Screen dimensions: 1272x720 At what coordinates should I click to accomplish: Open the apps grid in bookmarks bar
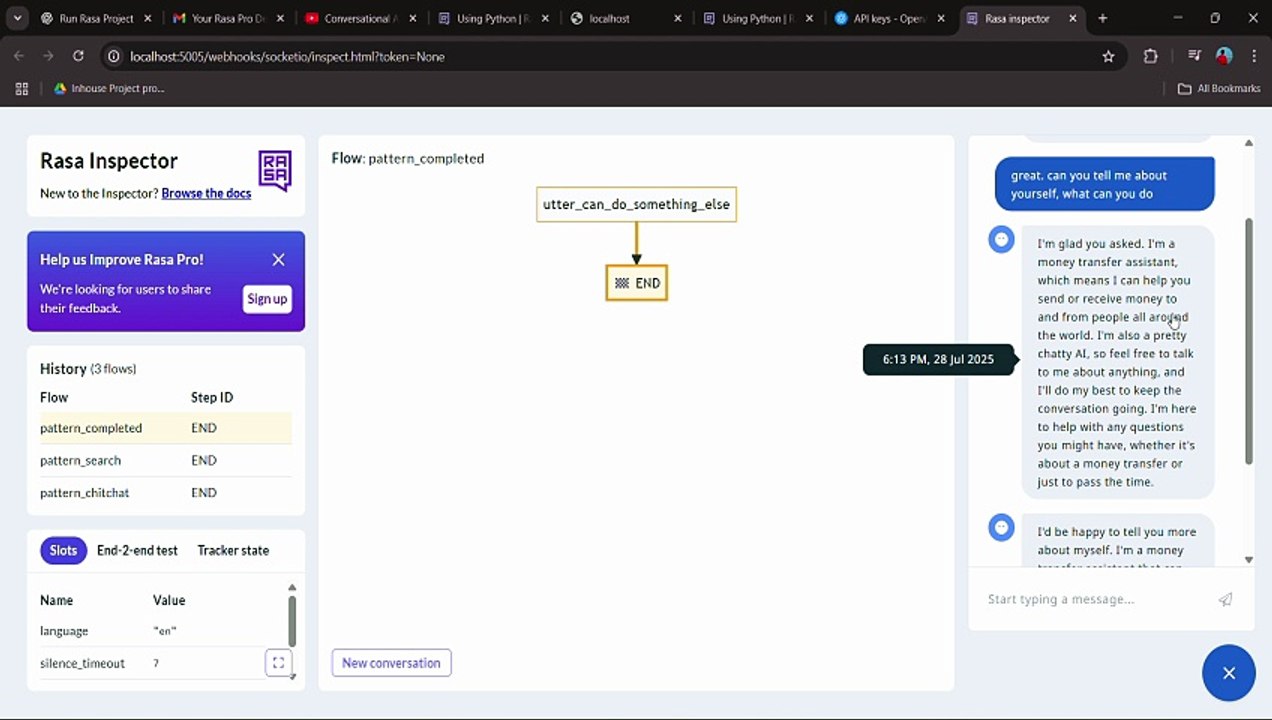tap(22, 88)
